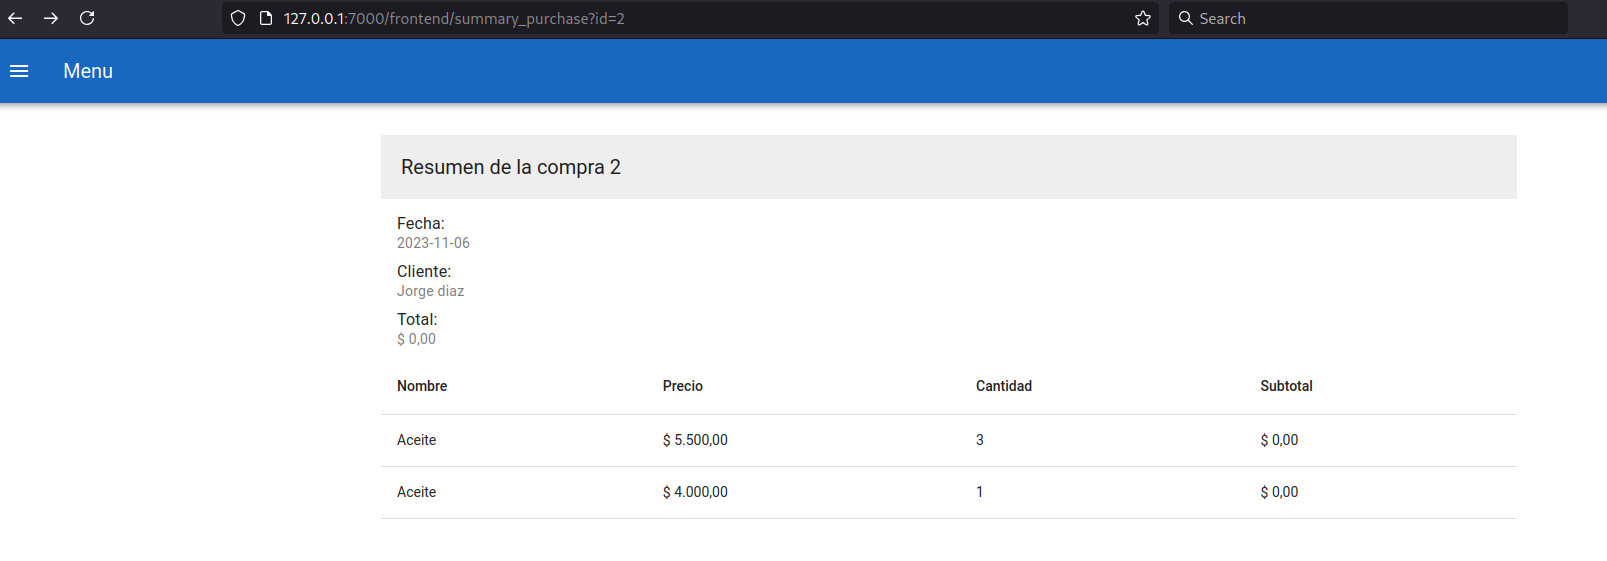Select the Aceite row priced $ 4.000,00
1607x561 pixels.
point(417,492)
